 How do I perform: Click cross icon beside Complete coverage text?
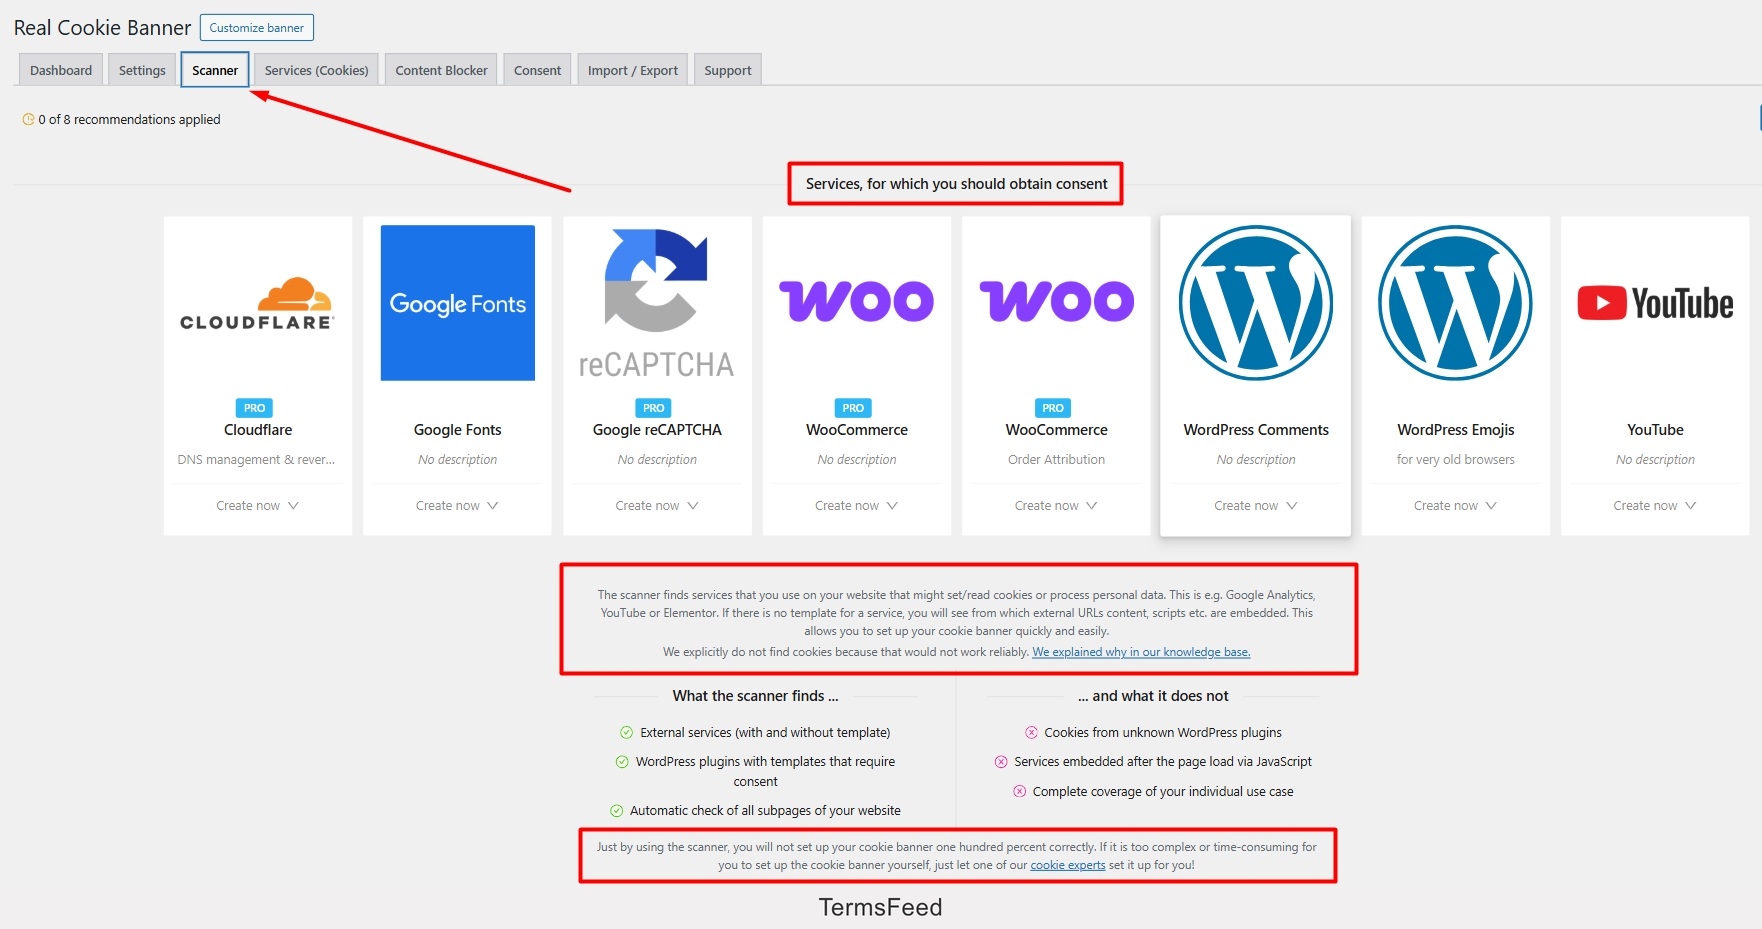pyautogui.click(x=1019, y=791)
